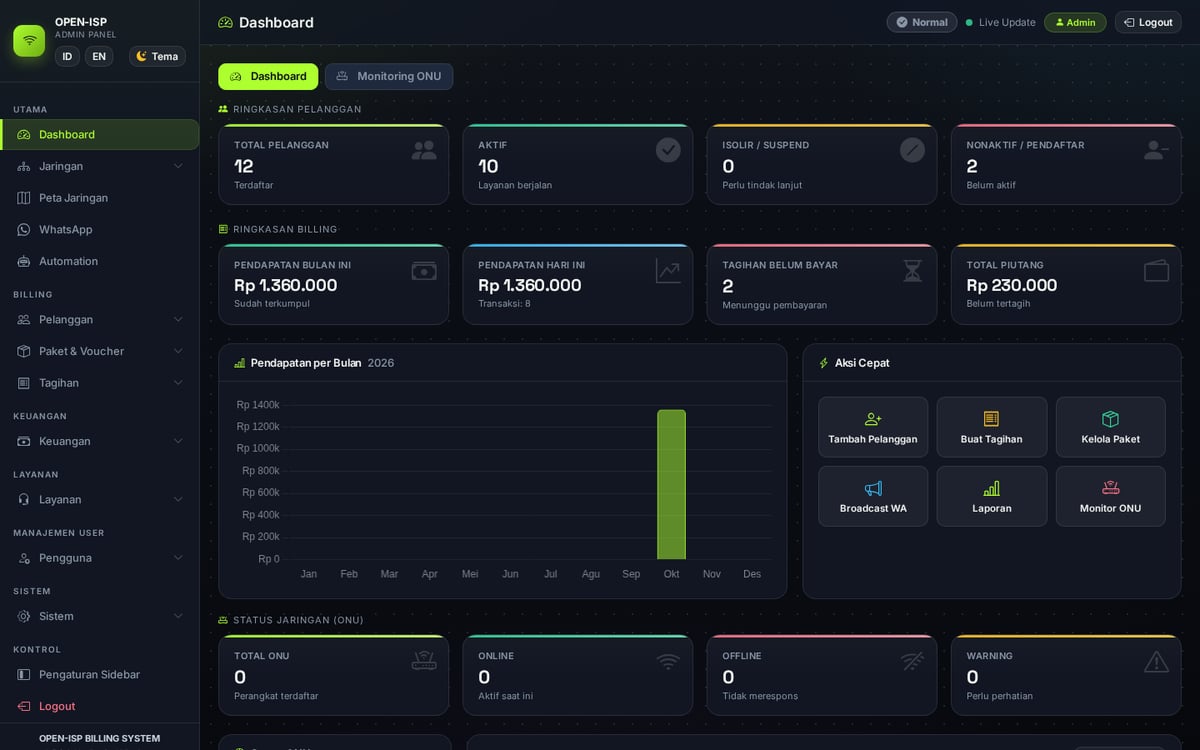The image size is (1200, 750).
Task: Toggle the Tema dark mode button
Action: click(x=157, y=57)
